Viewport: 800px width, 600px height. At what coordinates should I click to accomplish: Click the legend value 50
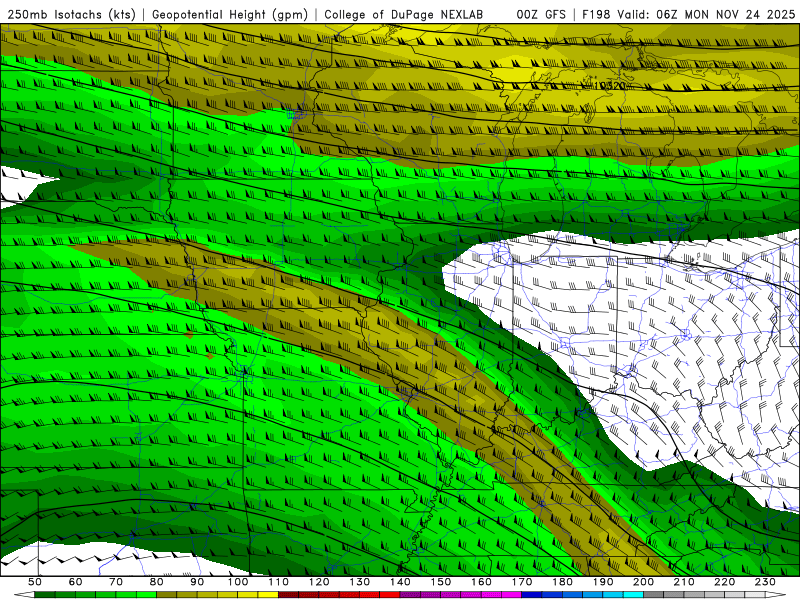(x=35, y=582)
